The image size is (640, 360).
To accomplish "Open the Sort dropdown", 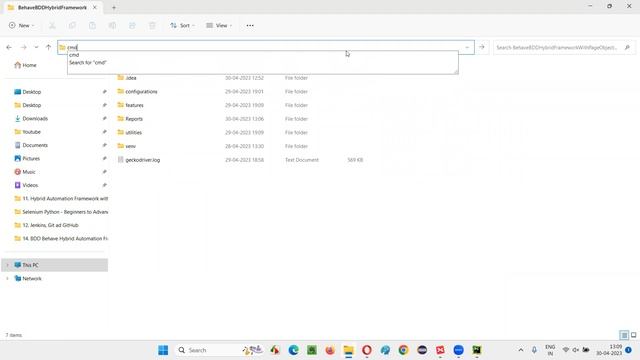I will coord(182,25).
